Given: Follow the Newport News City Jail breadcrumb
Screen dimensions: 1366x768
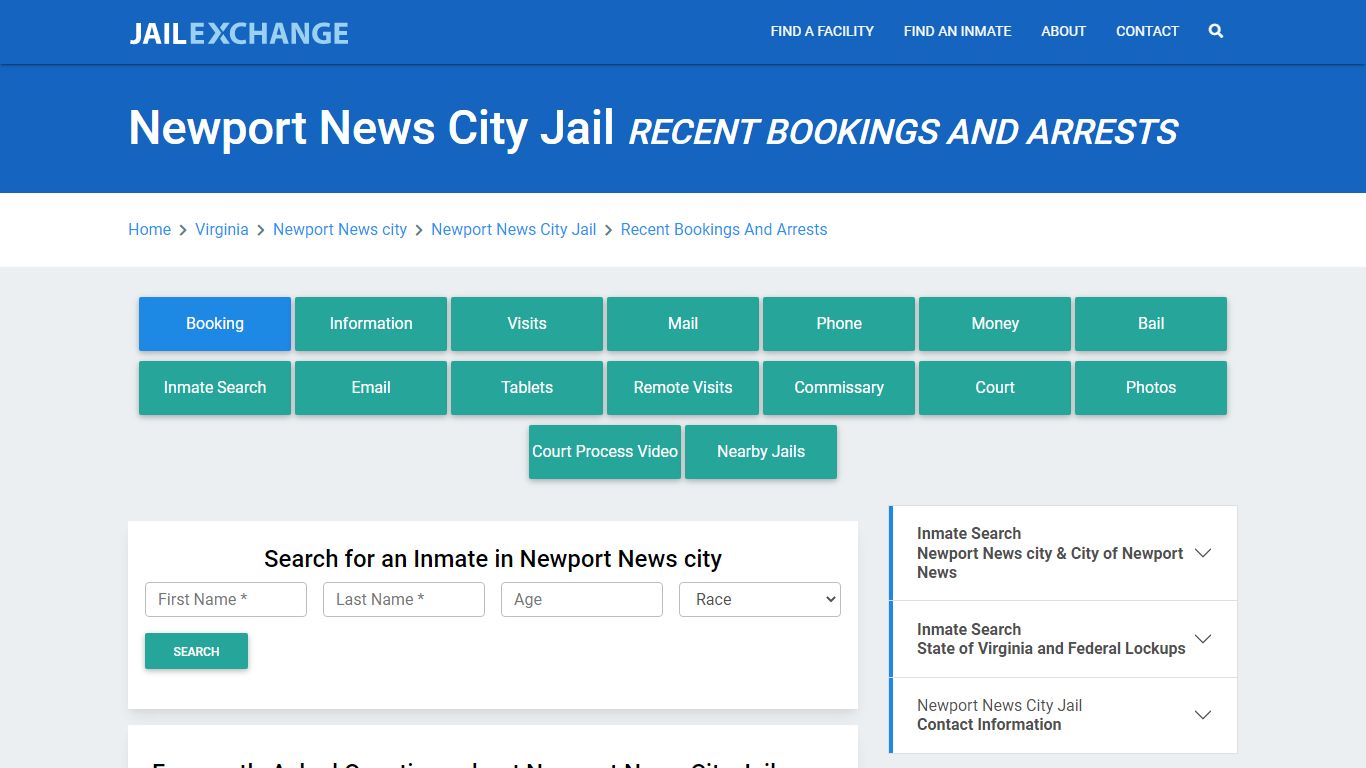Looking at the screenshot, I should click(x=513, y=229).
